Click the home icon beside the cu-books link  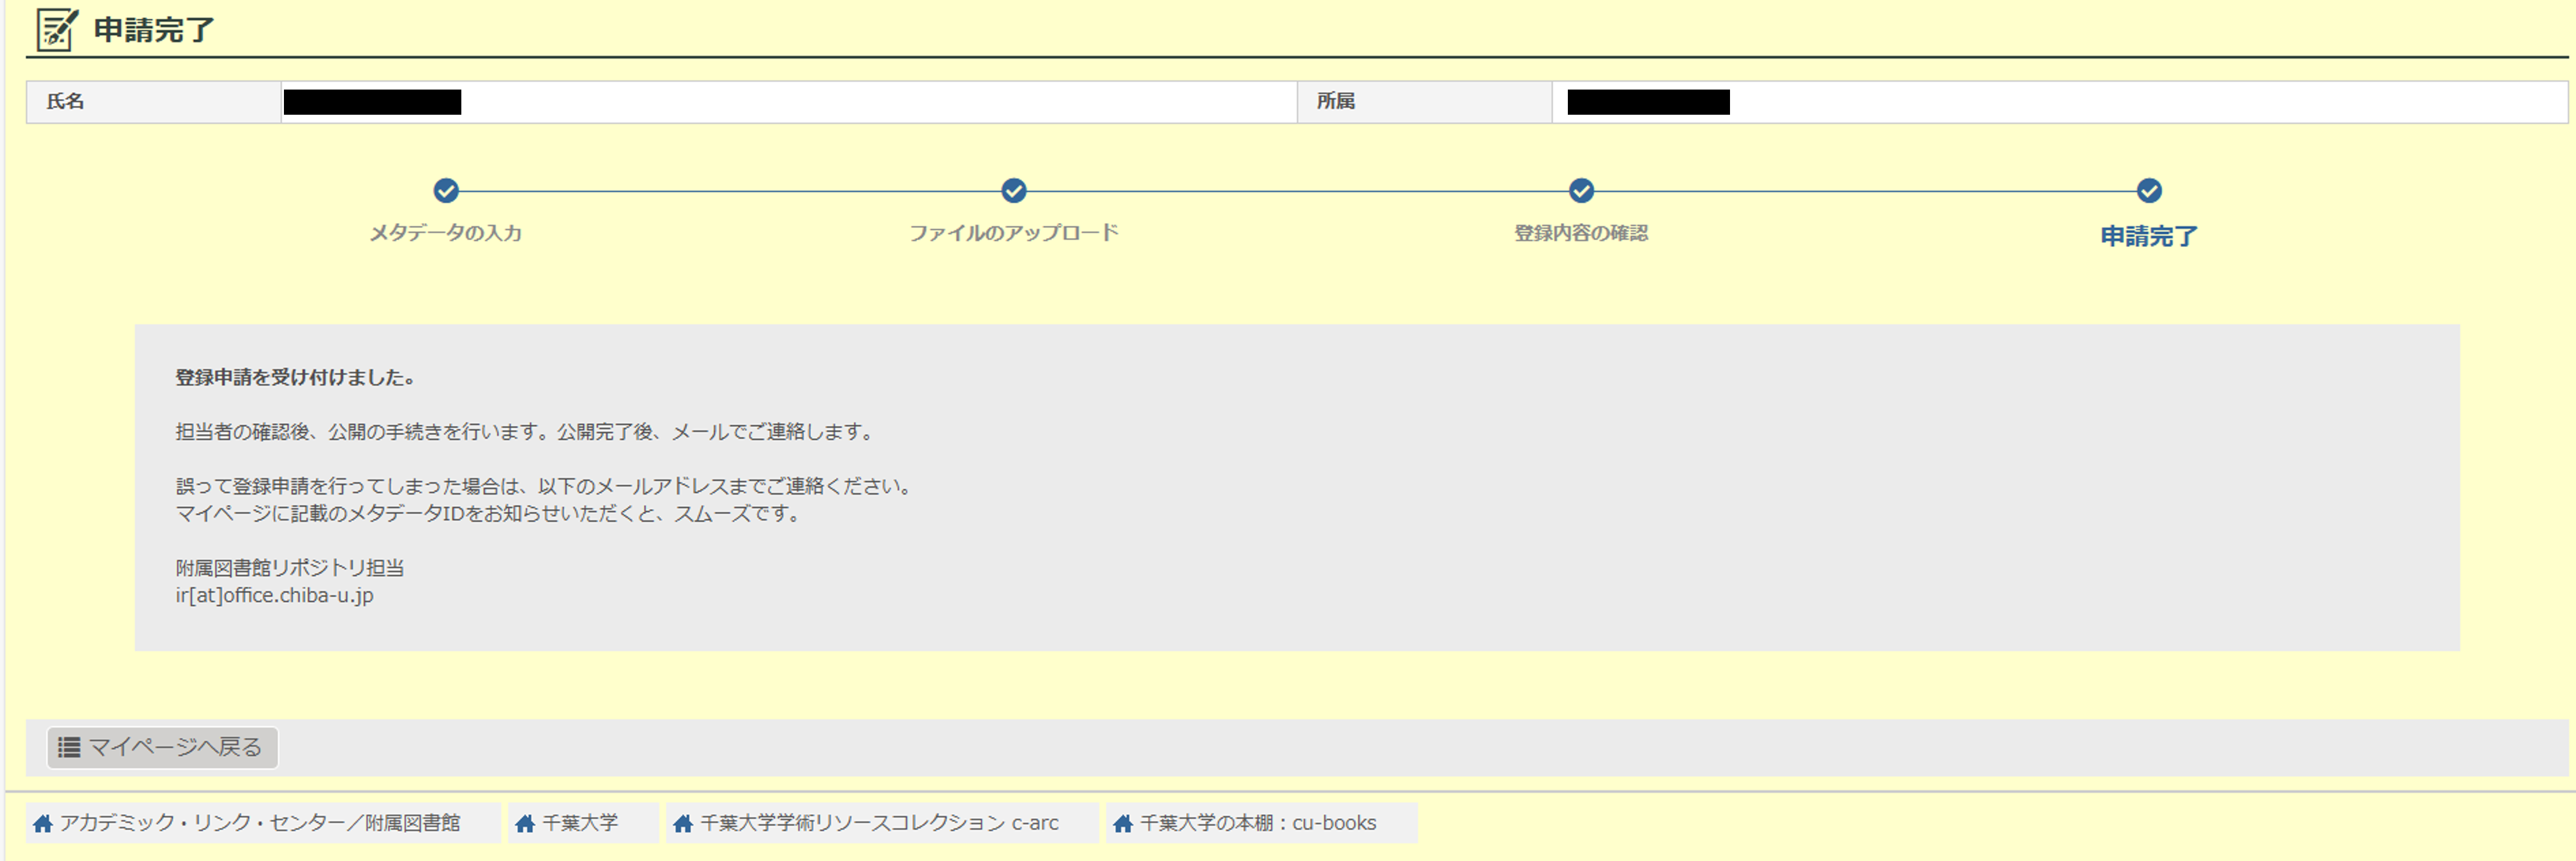coord(1122,823)
